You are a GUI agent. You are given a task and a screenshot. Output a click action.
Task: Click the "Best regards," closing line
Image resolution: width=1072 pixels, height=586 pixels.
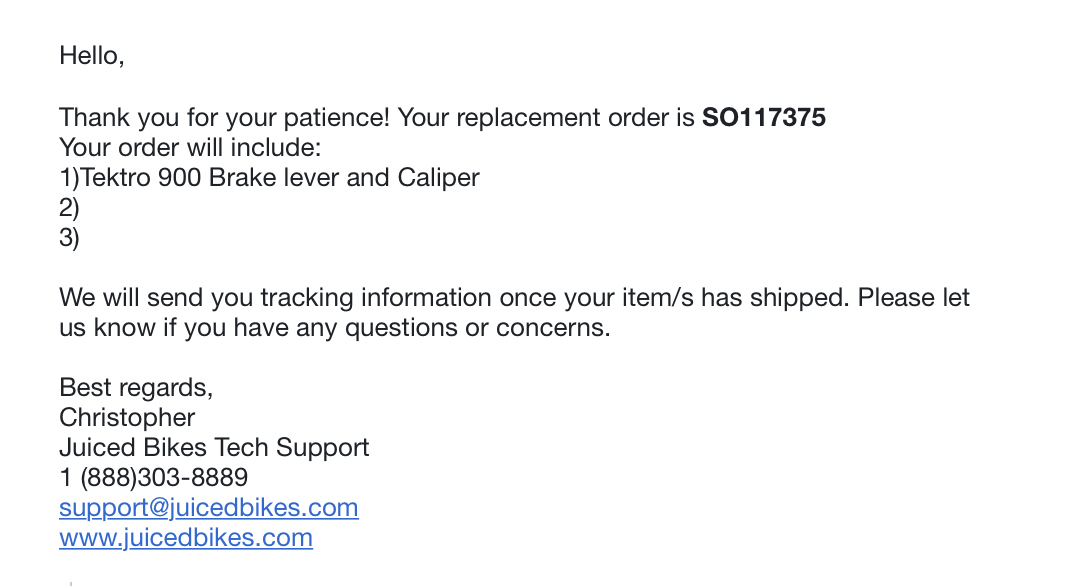[x=136, y=388]
